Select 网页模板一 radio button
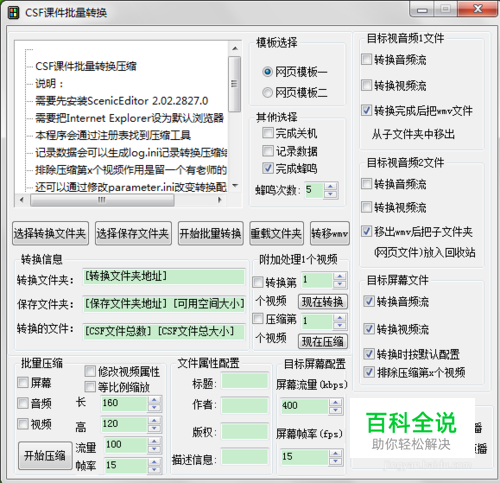Viewport: 500px width, 483px height. coord(268,72)
